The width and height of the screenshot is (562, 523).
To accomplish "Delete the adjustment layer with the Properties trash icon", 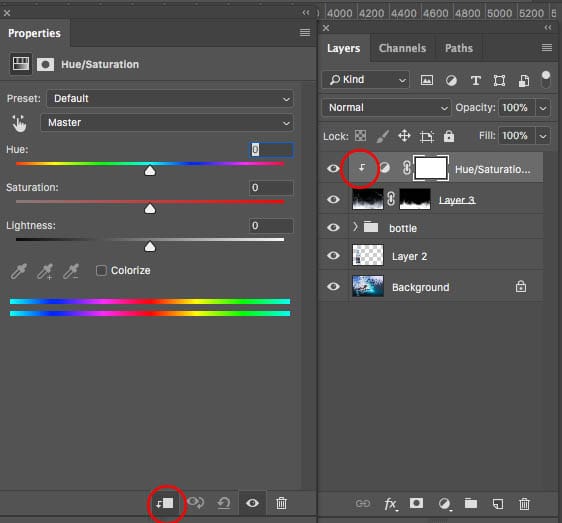I will [281, 503].
